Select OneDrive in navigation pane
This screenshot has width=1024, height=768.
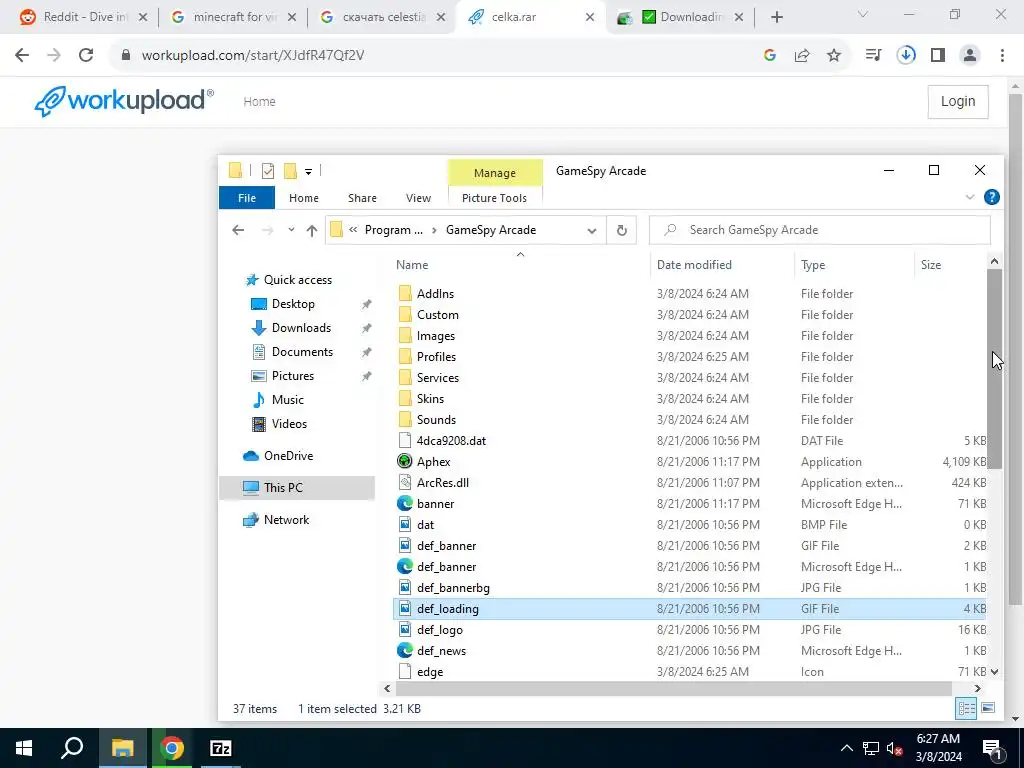click(288, 456)
